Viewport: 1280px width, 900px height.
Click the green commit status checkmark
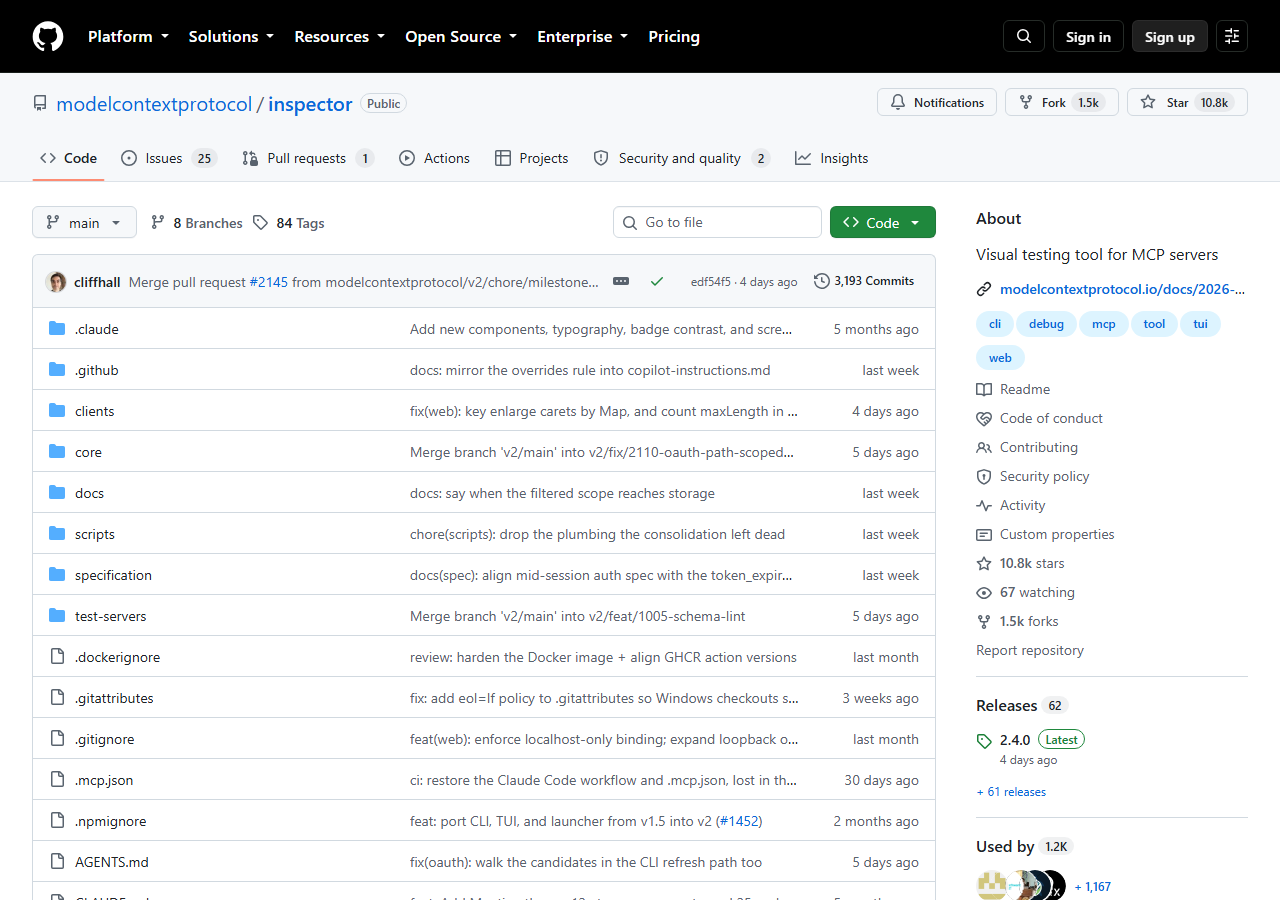pyautogui.click(x=657, y=281)
